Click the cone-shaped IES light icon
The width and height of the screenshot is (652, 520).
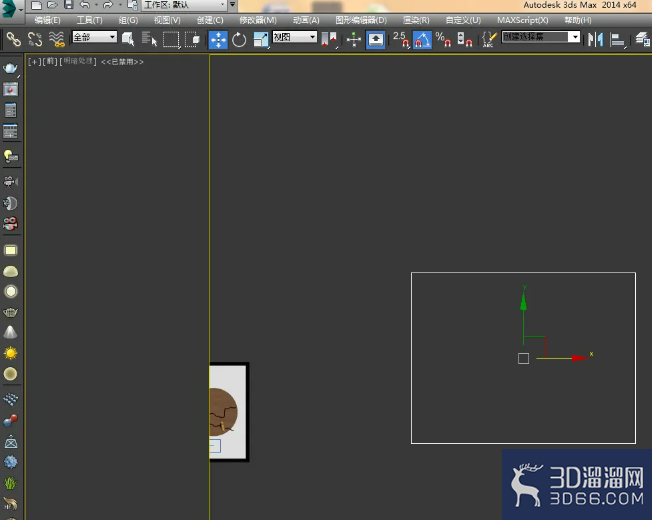pyautogui.click(x=10, y=332)
